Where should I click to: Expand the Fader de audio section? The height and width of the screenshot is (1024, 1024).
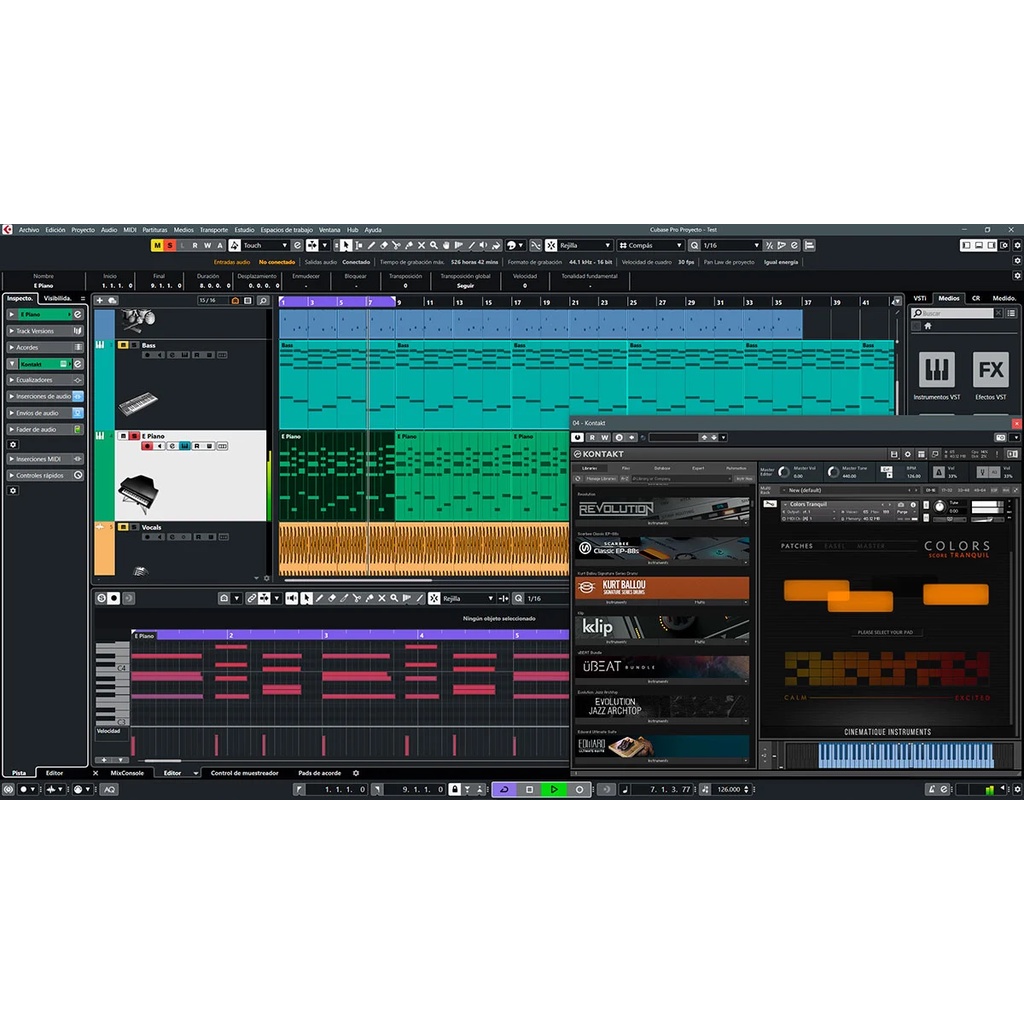click(x=44, y=429)
